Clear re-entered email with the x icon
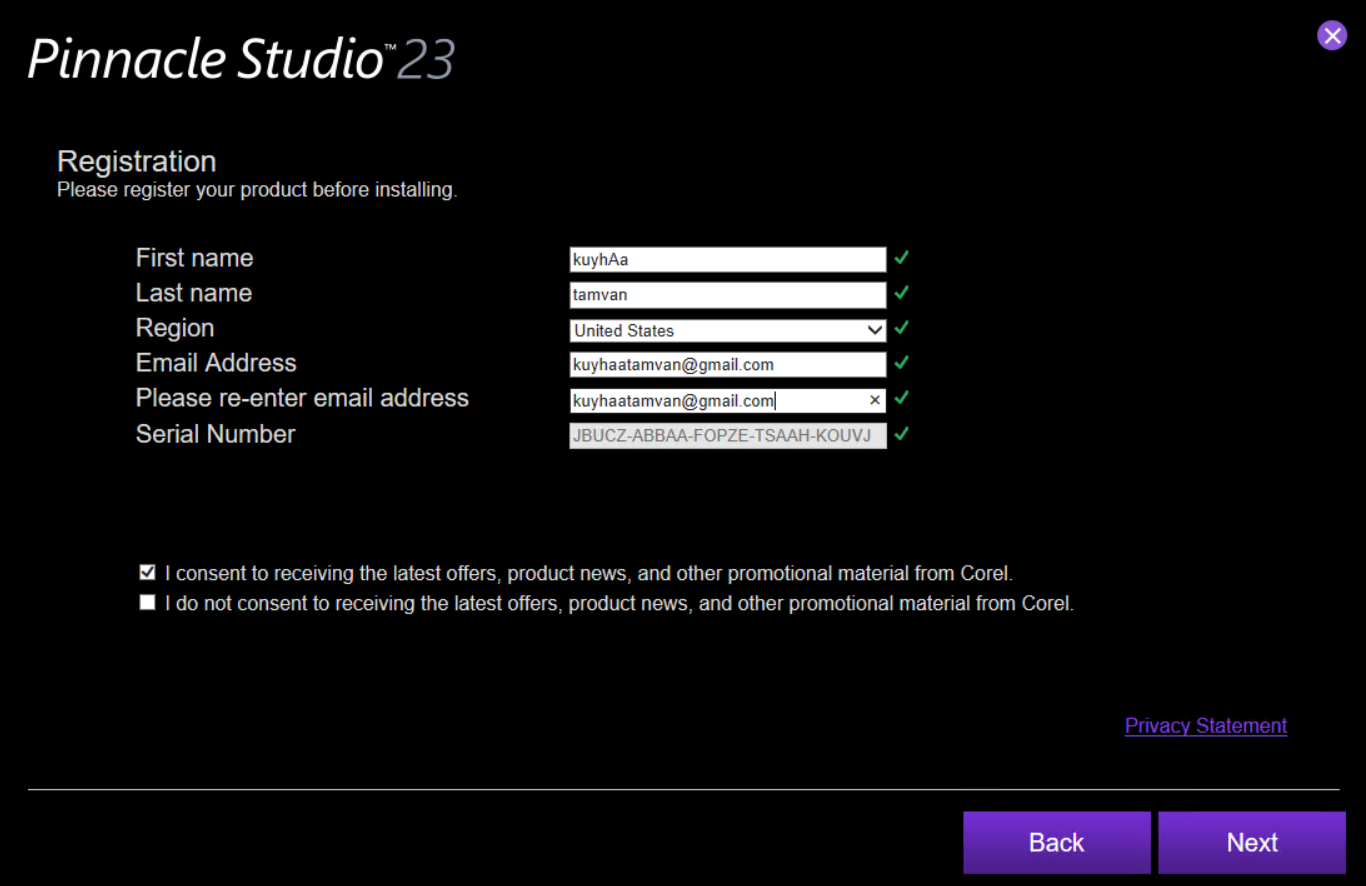Viewport: 1366px width, 886px height. coord(875,400)
